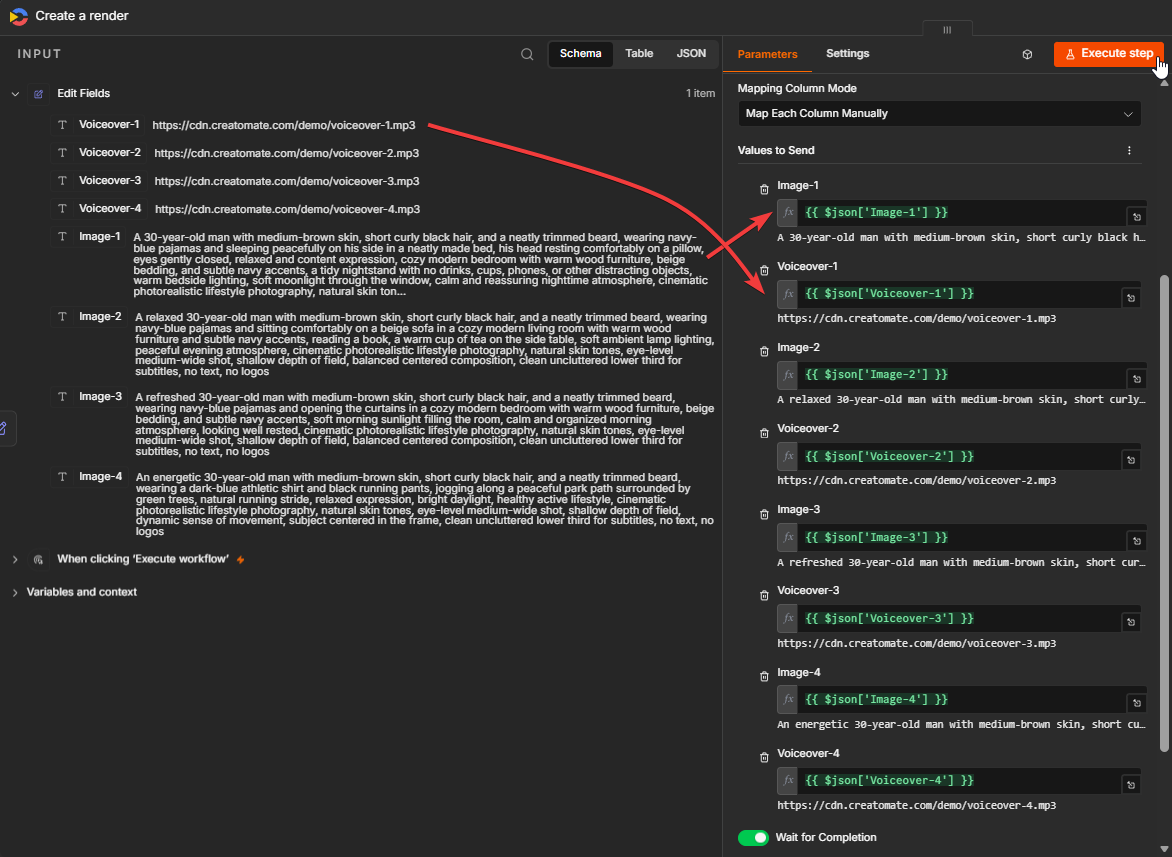The height and width of the screenshot is (857, 1172).
Task: Switch to JSON view tab
Action: pos(691,54)
